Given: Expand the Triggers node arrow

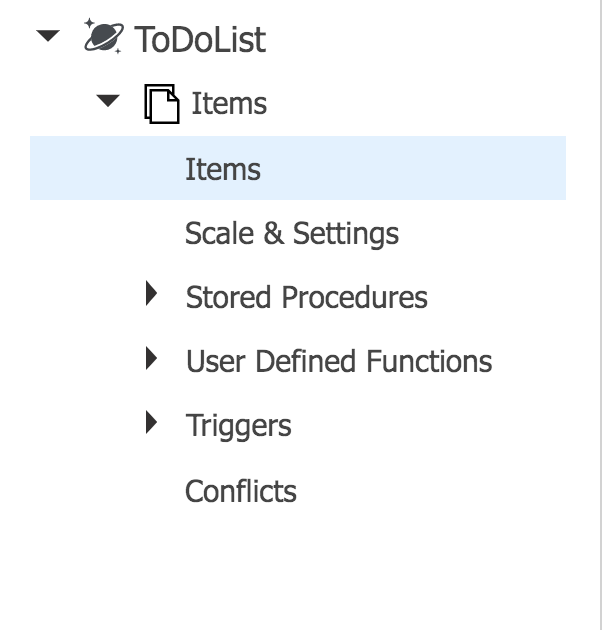Looking at the screenshot, I should point(152,422).
